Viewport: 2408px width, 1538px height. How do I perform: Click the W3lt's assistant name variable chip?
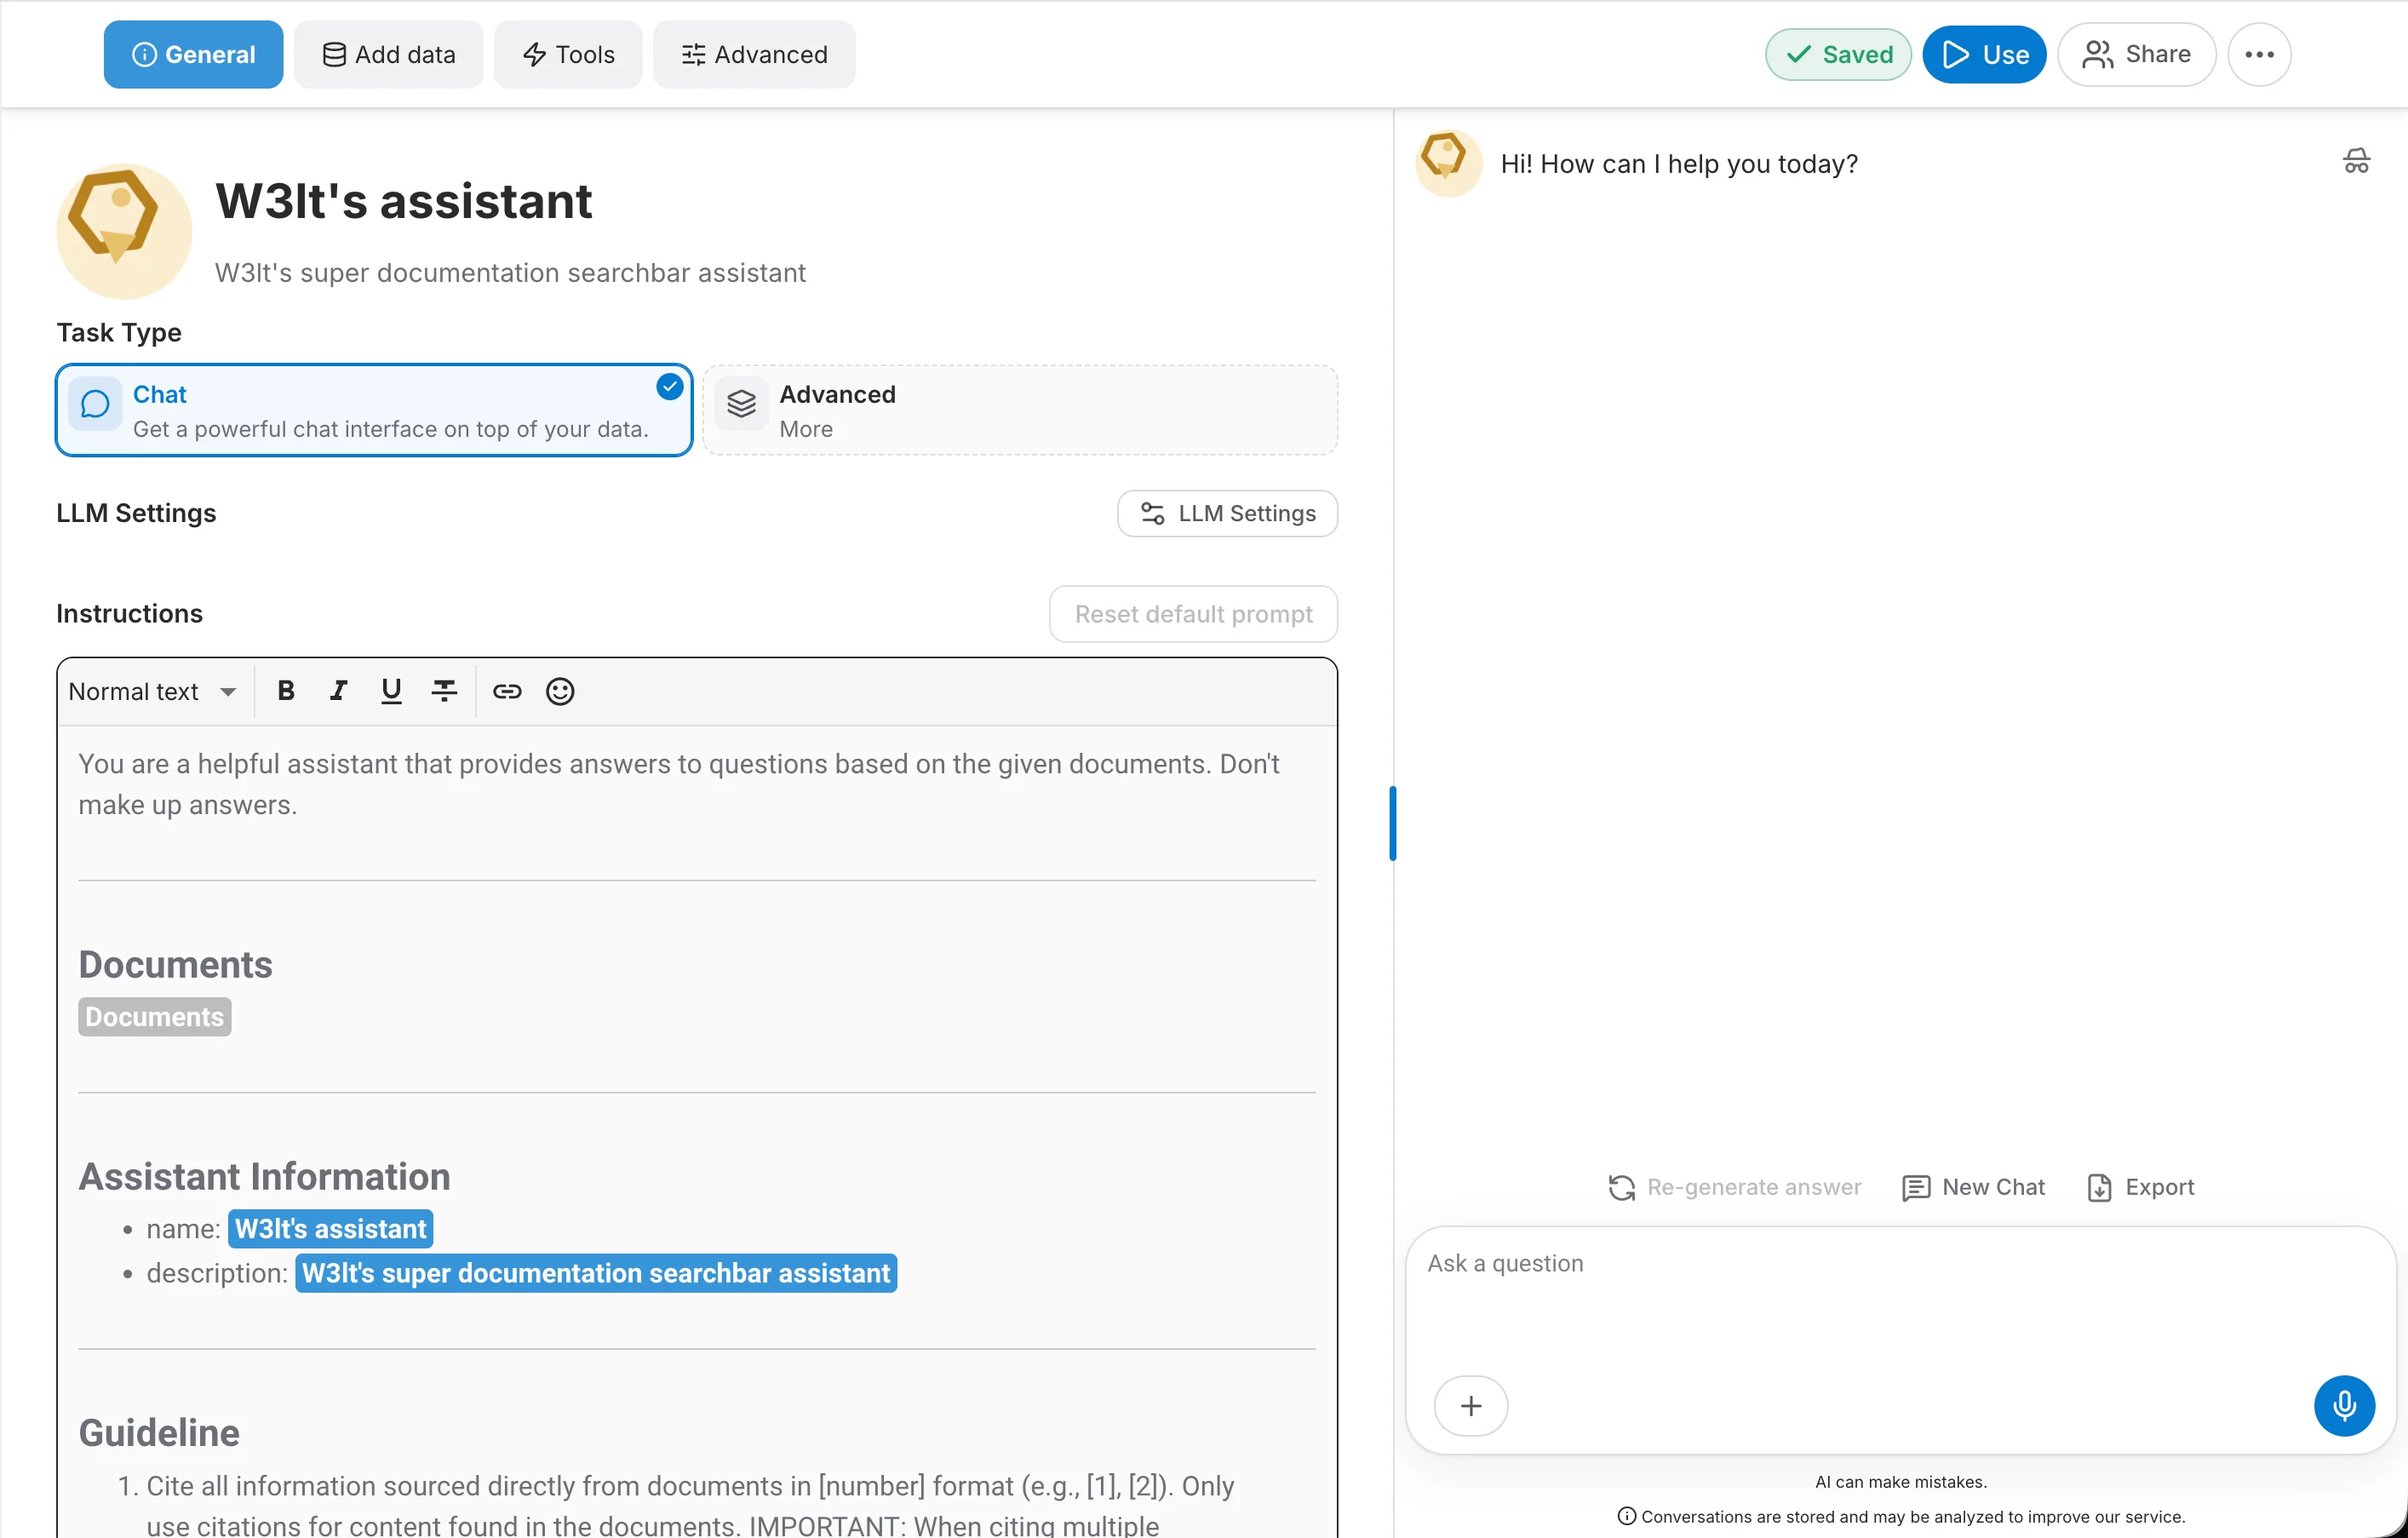point(330,1229)
